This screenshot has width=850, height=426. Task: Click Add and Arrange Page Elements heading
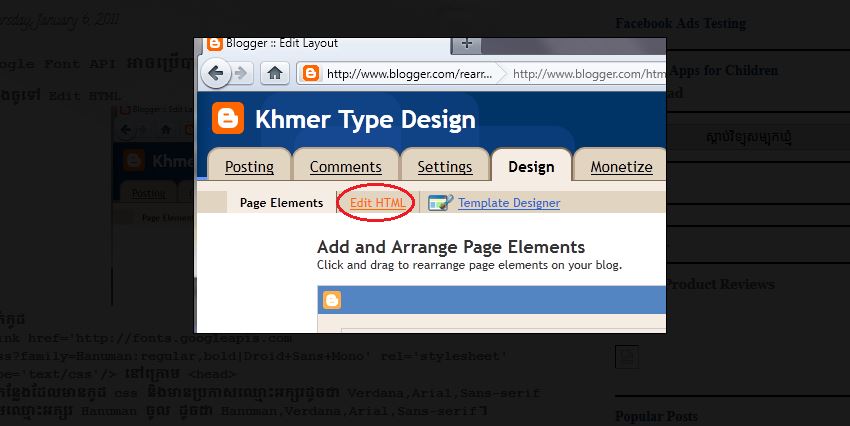click(451, 247)
